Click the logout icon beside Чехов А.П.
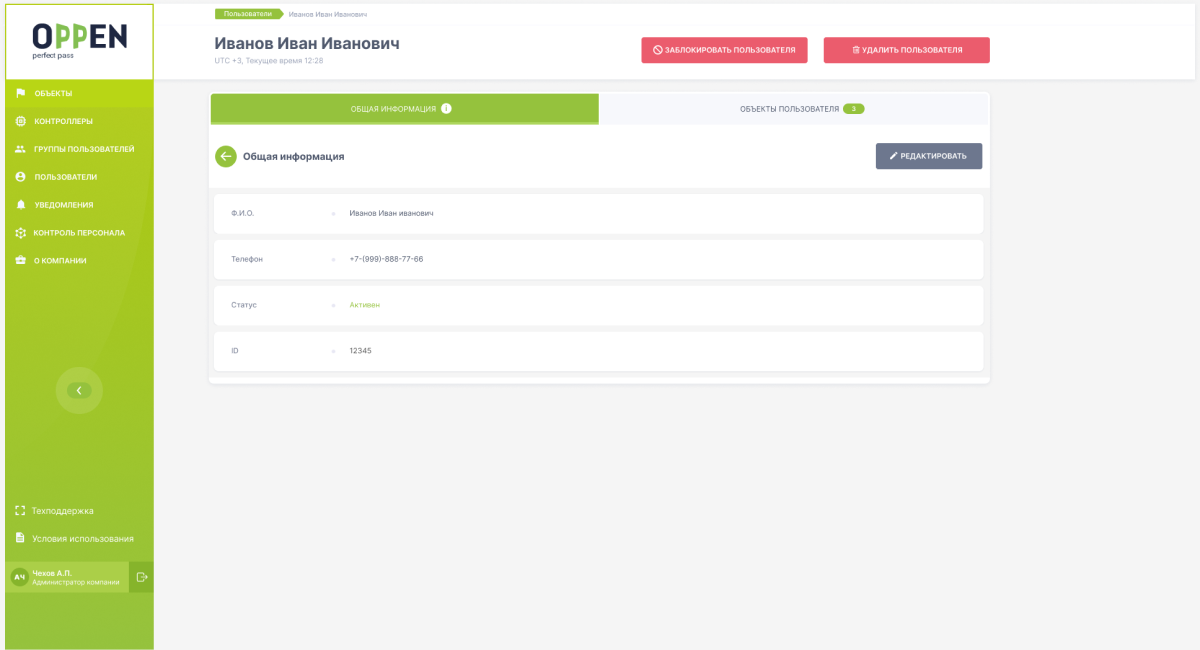 (141, 577)
